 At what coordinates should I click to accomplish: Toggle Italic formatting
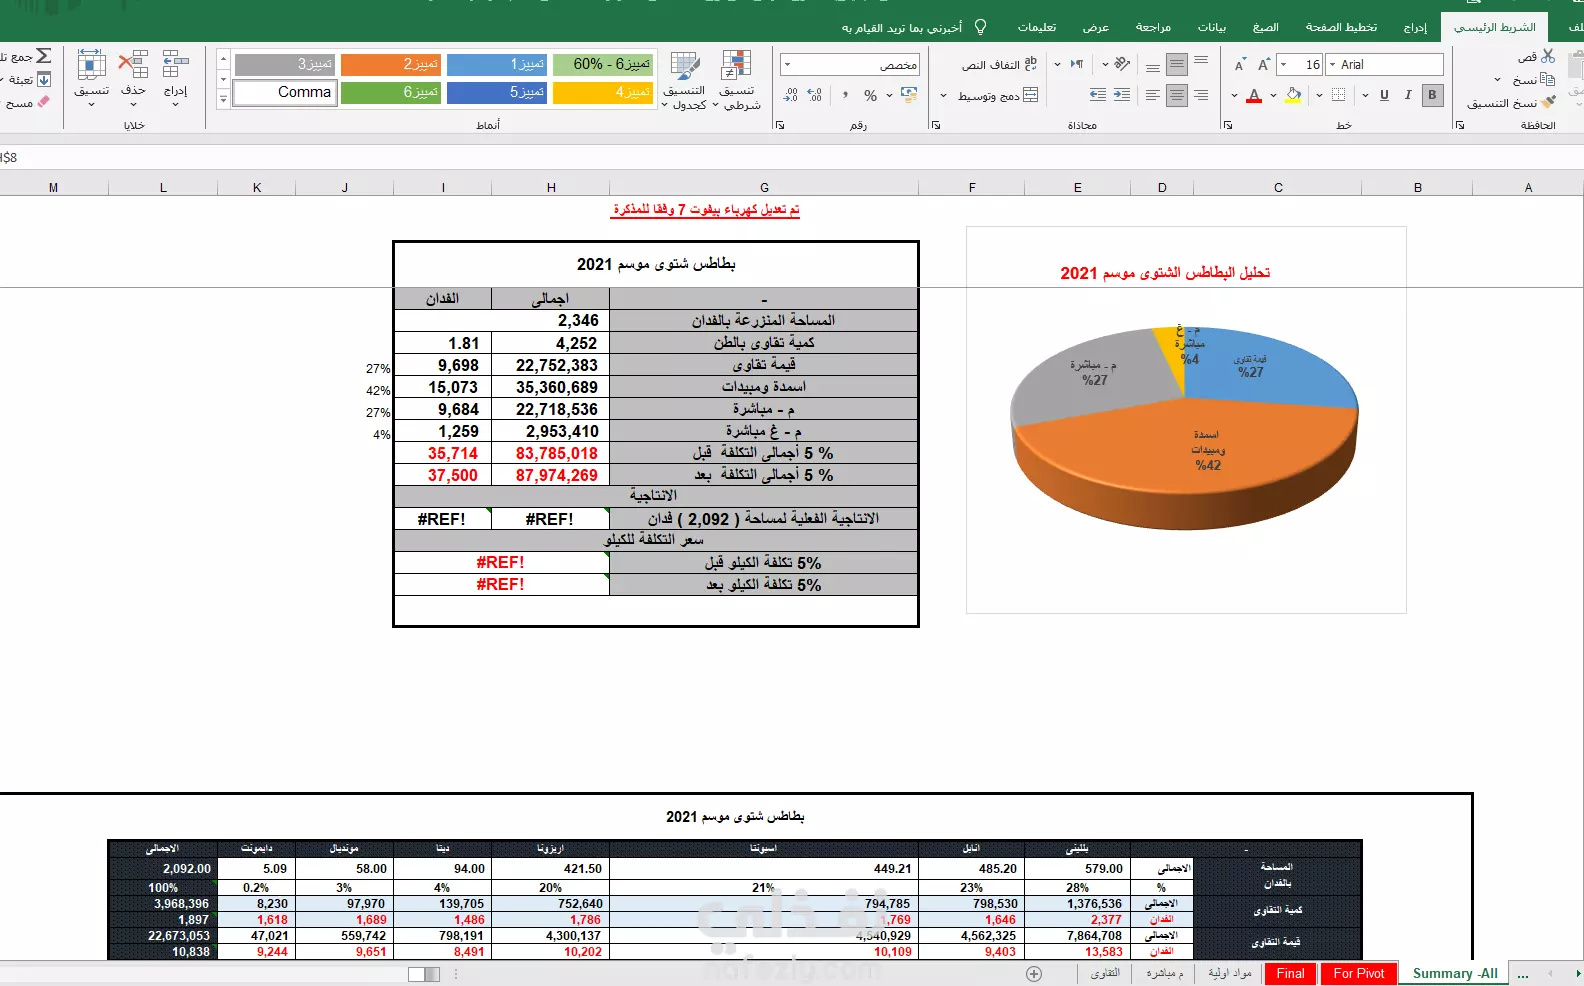tap(1408, 95)
